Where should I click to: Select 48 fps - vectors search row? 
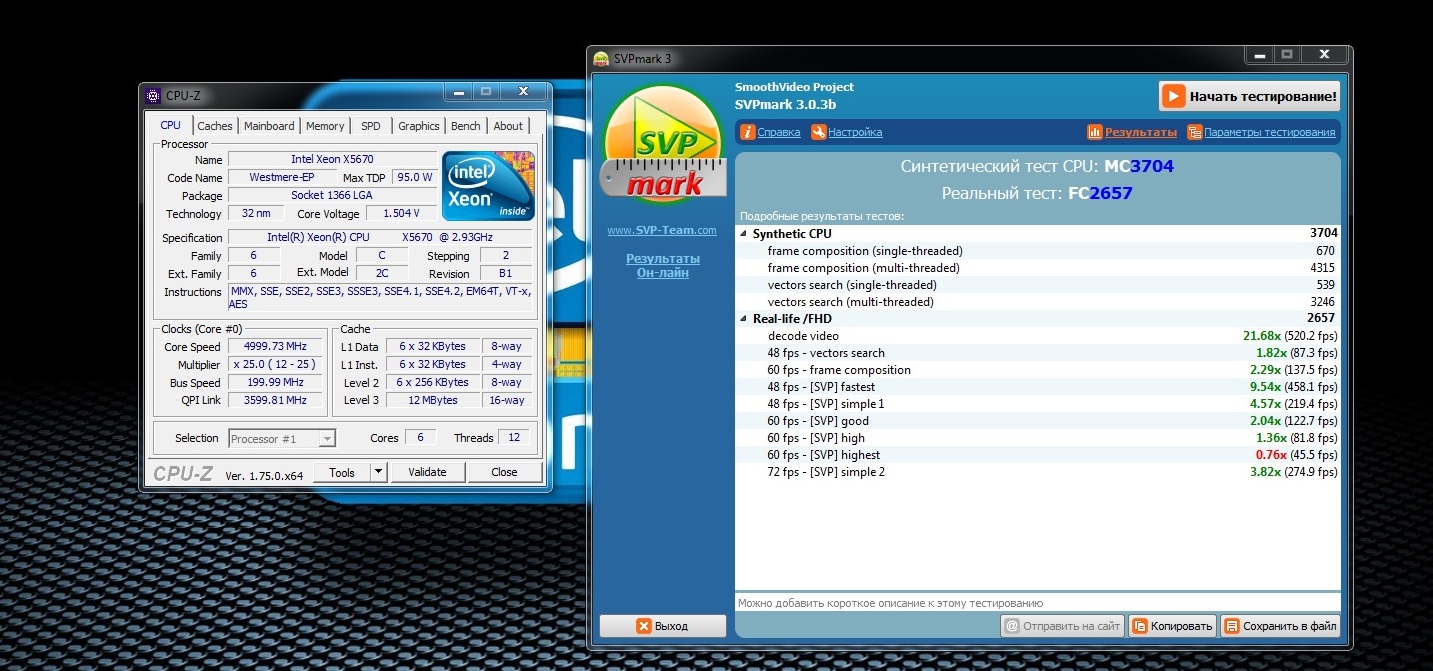(x=1038, y=353)
